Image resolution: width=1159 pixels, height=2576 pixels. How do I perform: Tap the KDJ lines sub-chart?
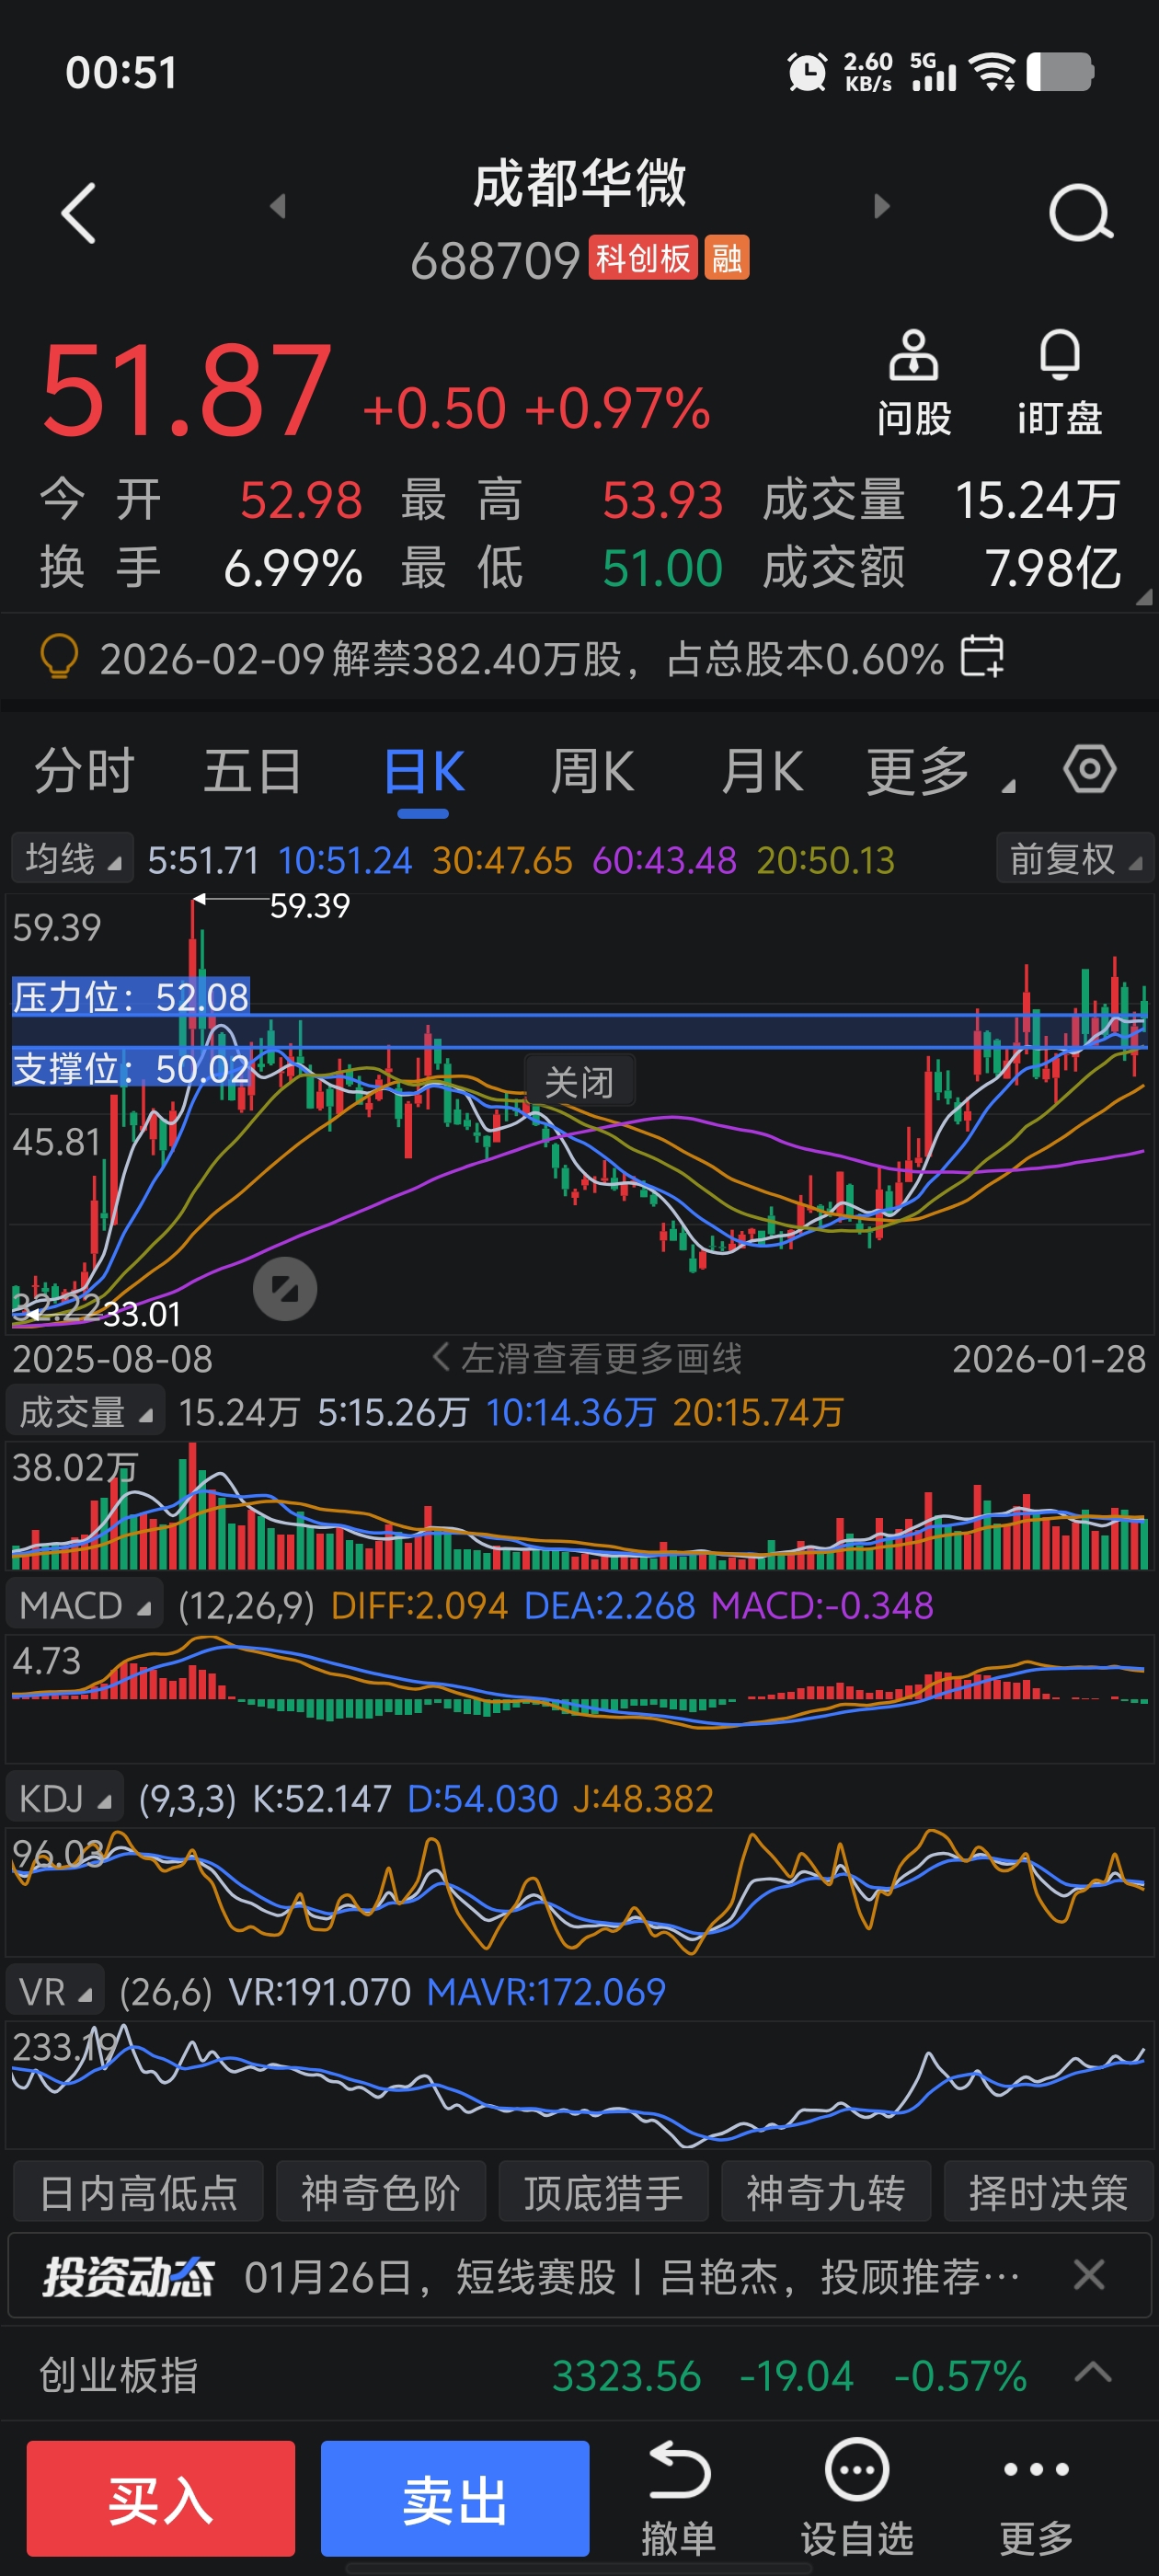pos(579,1891)
